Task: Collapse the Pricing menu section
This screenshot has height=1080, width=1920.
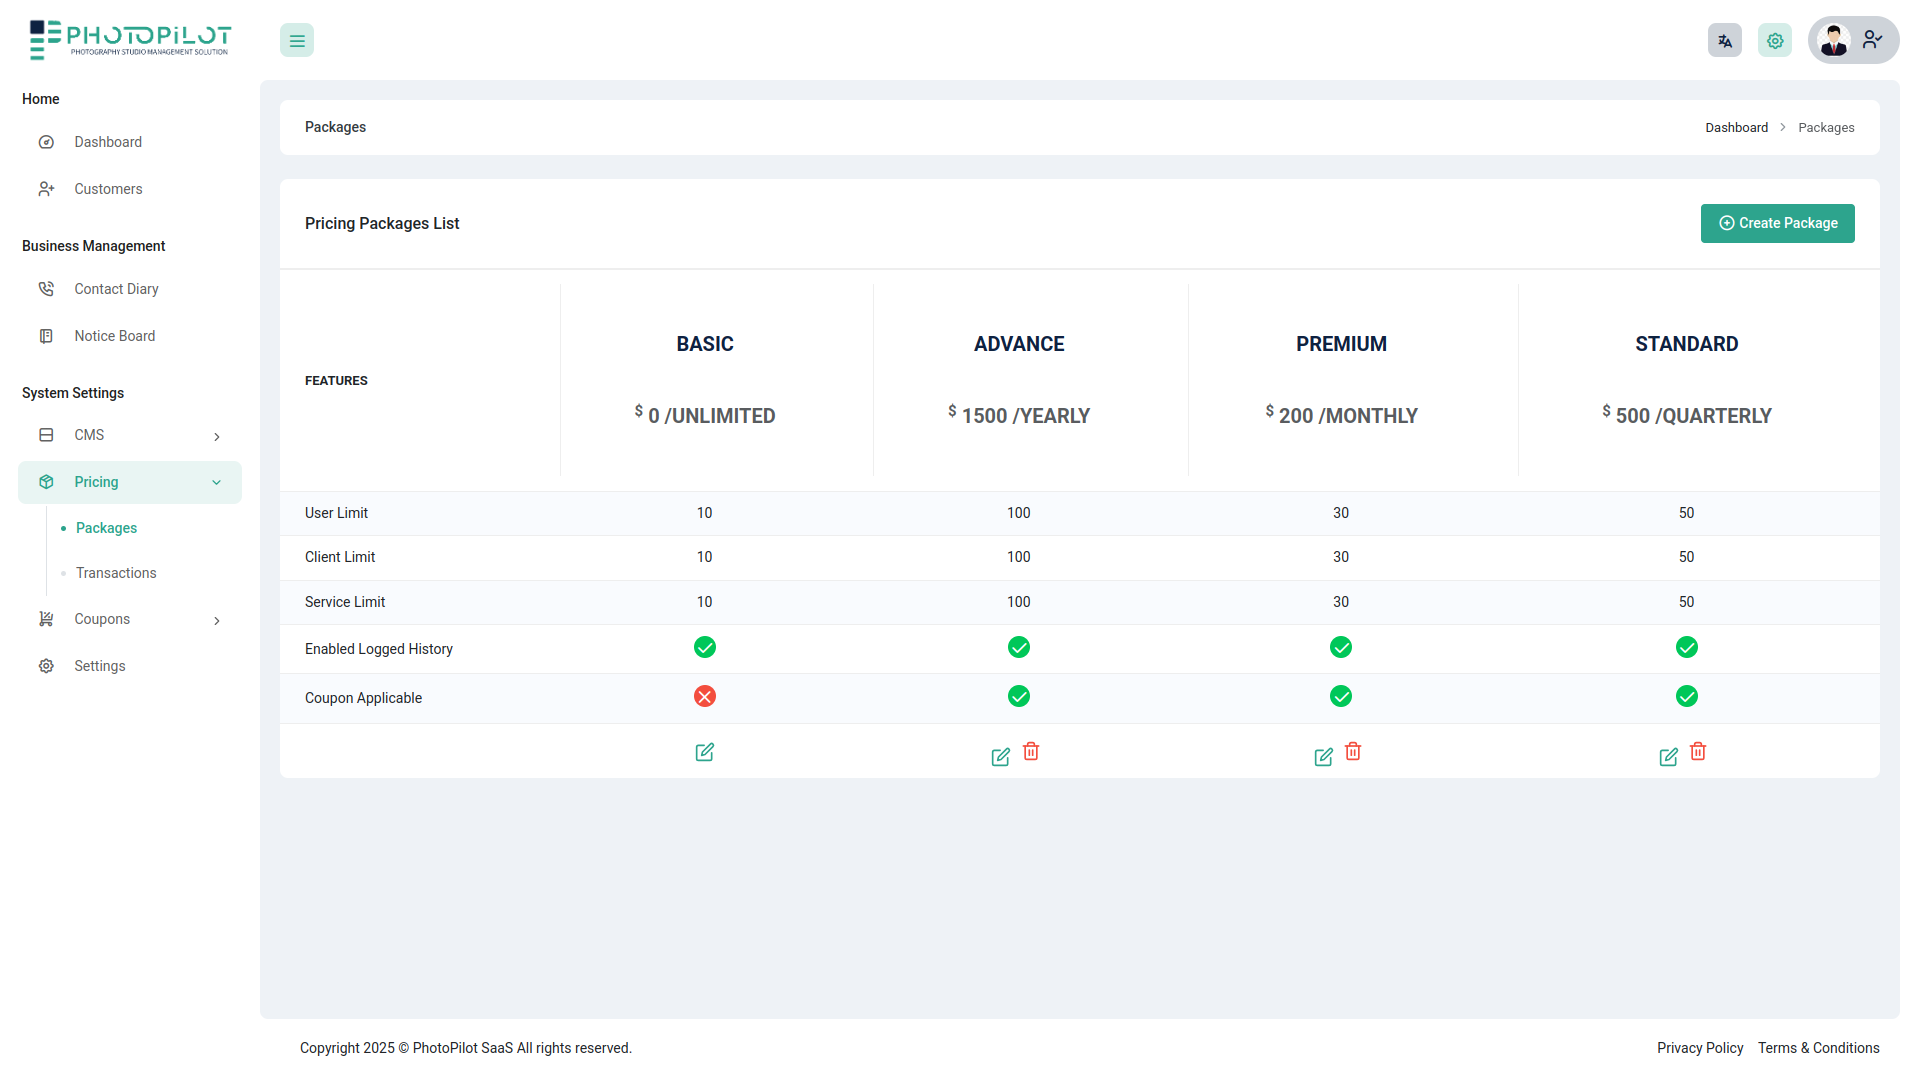Action: [217, 482]
